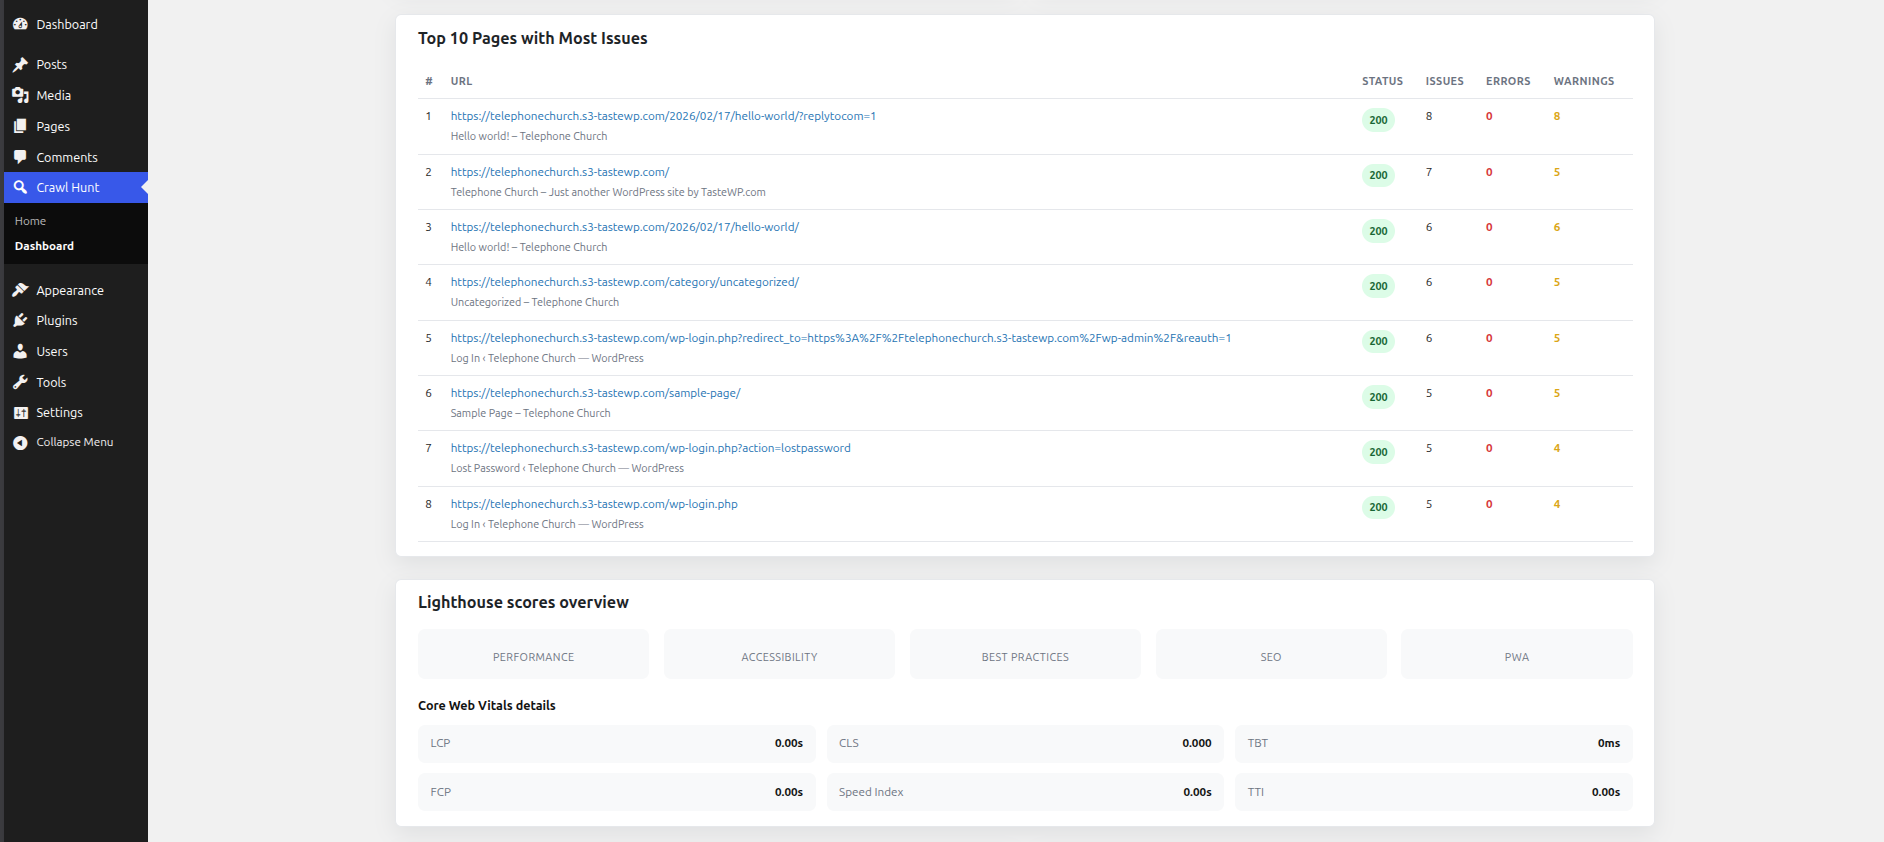Open the hello-world replytocom URL link
This screenshot has width=1884, height=842.
(663, 116)
